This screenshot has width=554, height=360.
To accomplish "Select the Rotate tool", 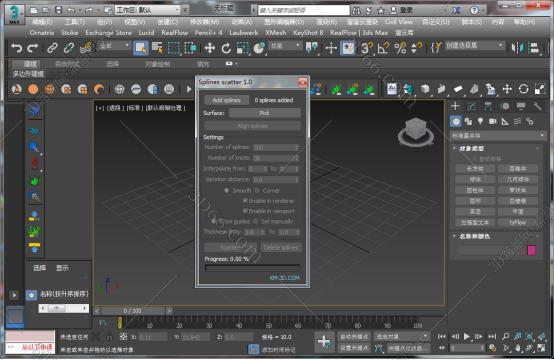I will pos(226,48).
